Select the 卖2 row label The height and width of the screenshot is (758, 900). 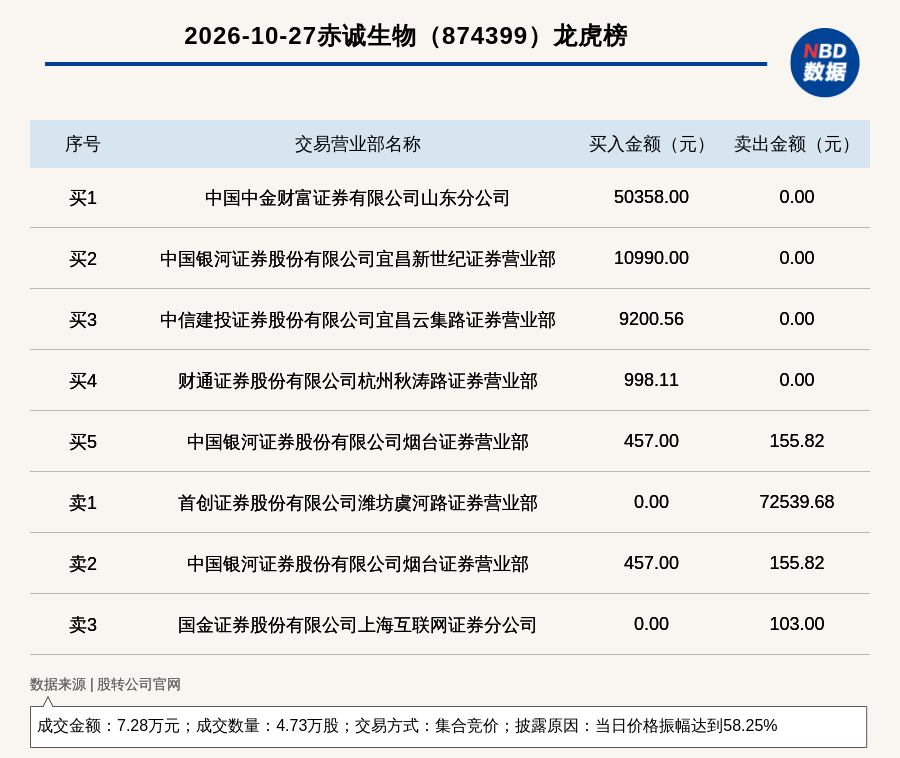83,564
